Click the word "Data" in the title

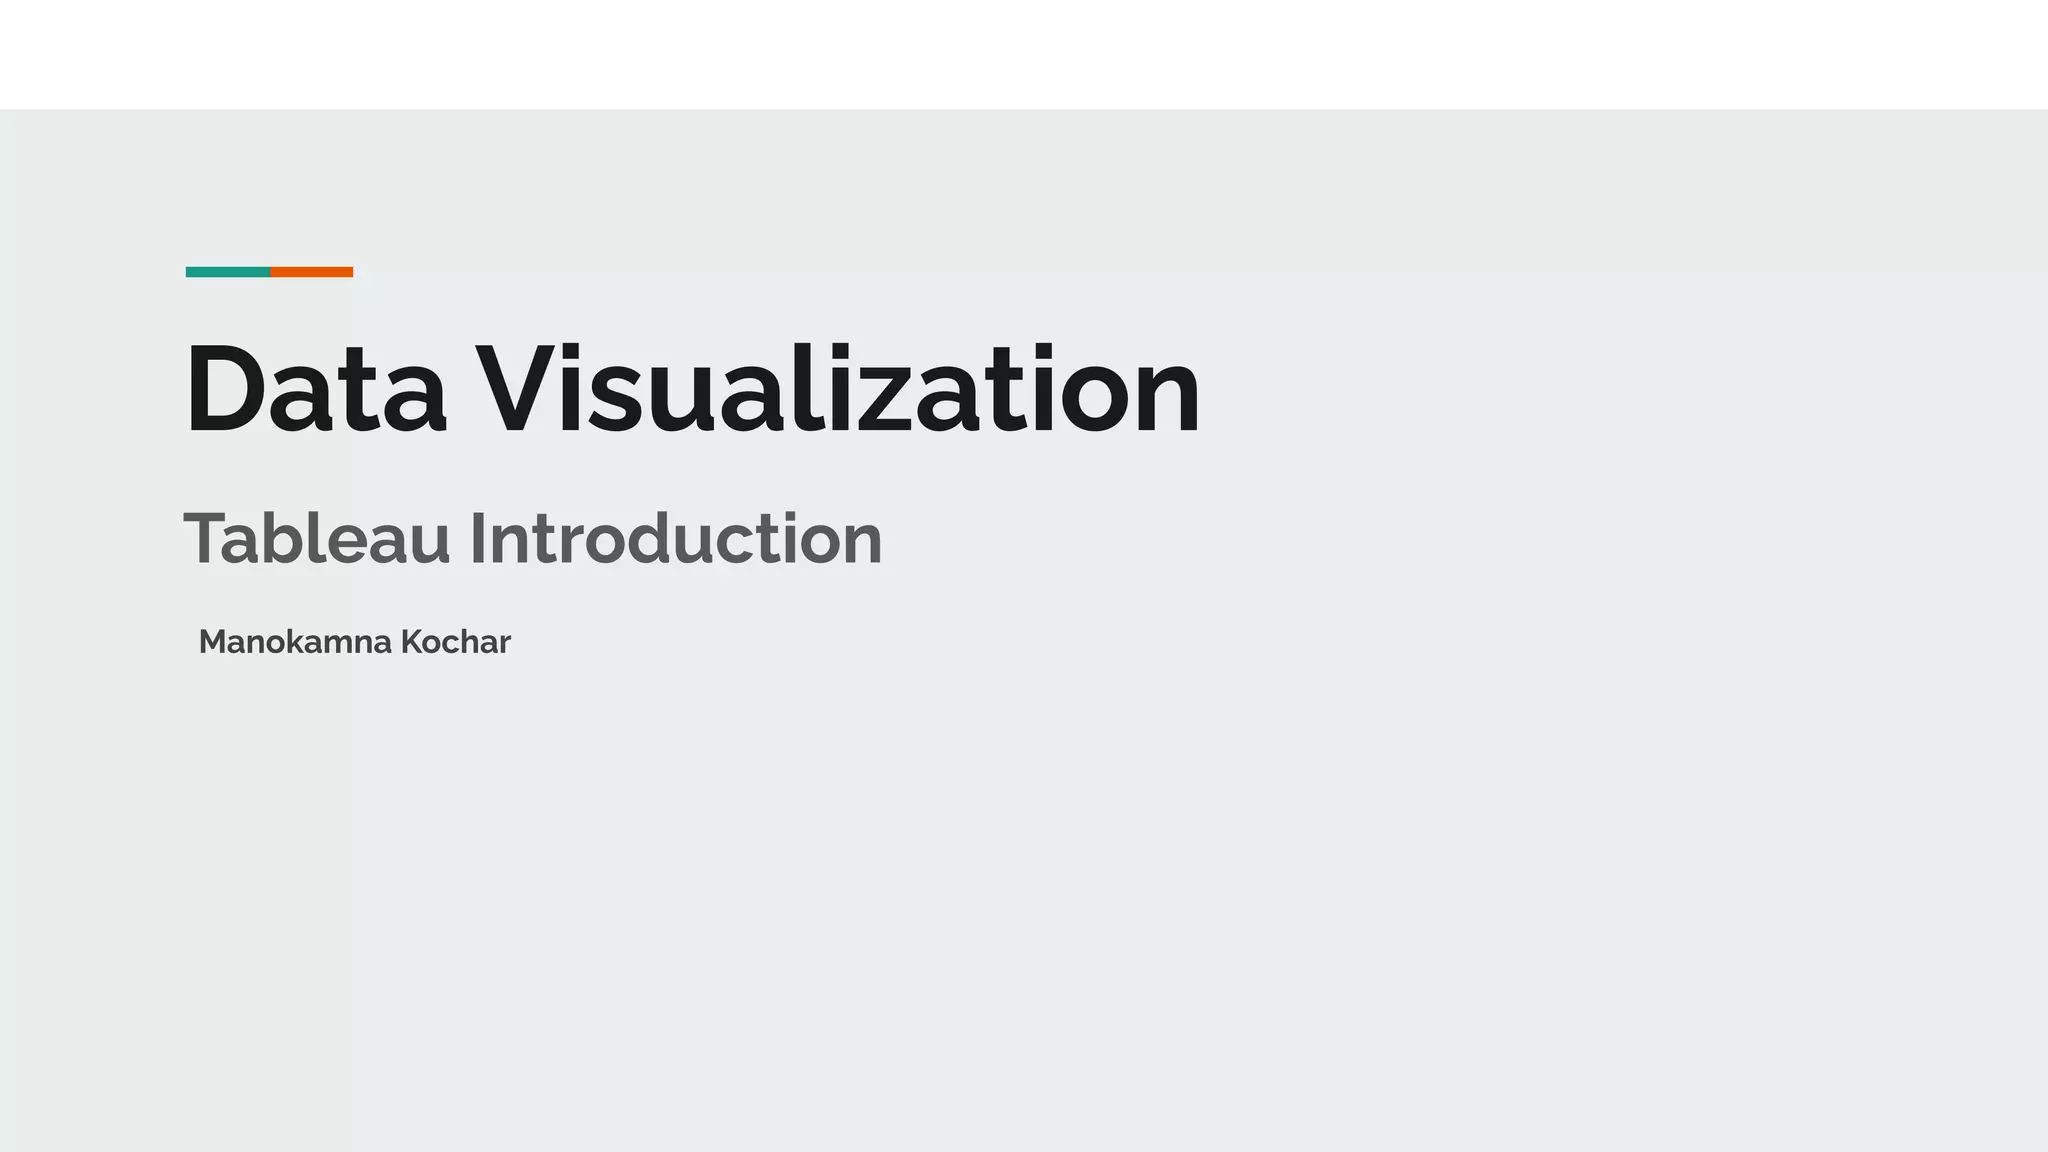315,390
